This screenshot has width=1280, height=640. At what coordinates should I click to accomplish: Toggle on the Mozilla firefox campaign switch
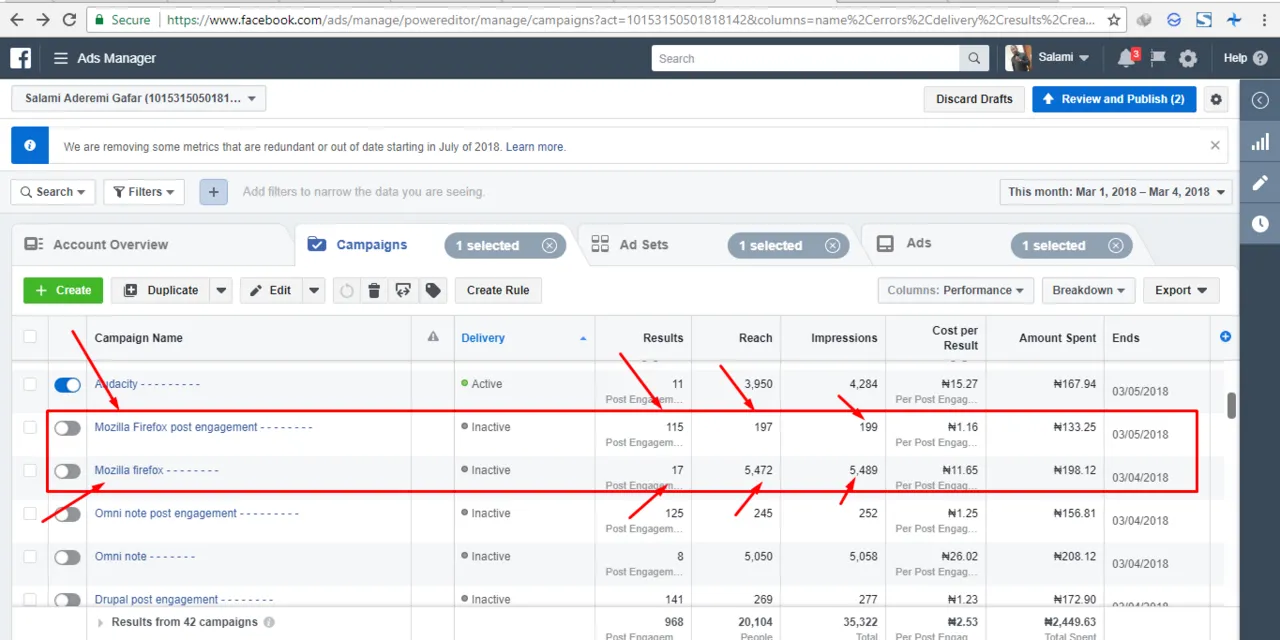pyautogui.click(x=67, y=471)
